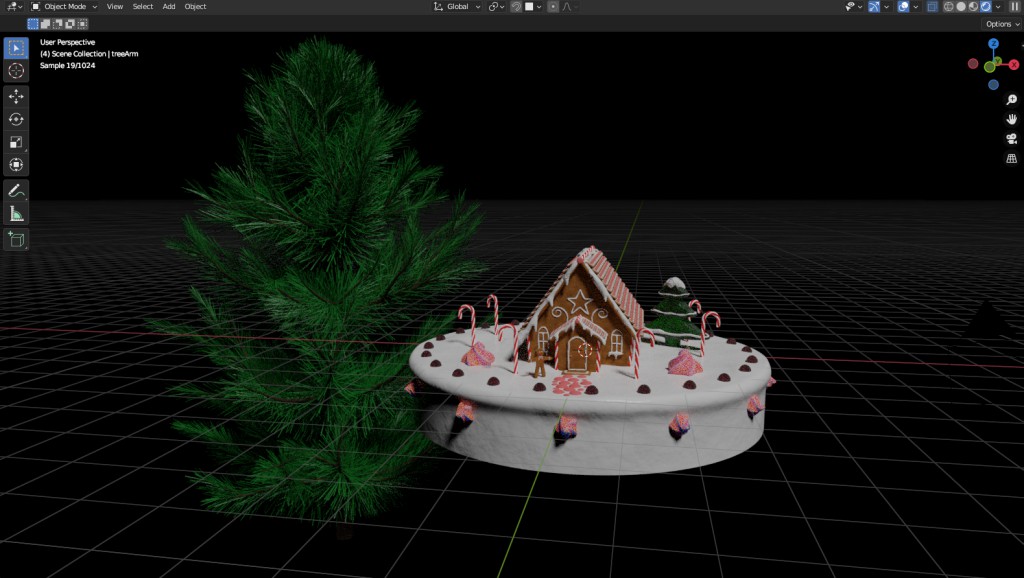This screenshot has height=578, width=1024.
Task: Expand the Options dropdown
Action: [1001, 24]
